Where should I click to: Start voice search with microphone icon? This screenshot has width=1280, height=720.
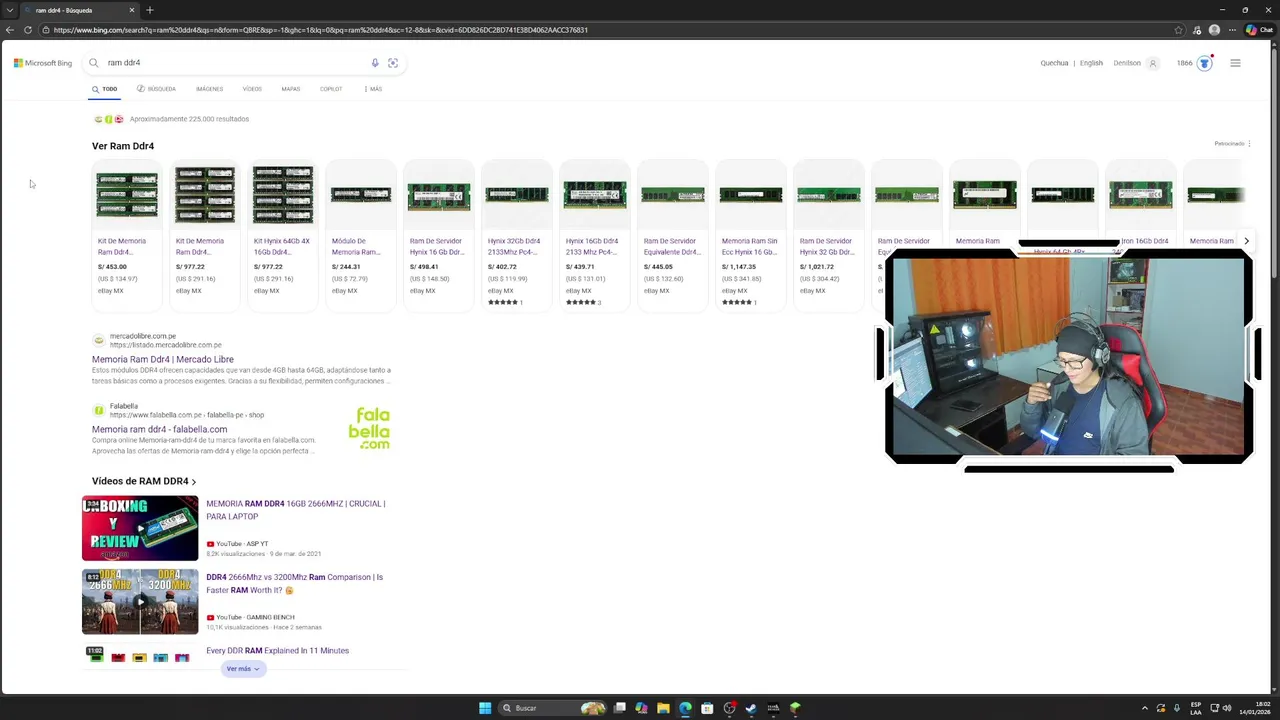tap(375, 63)
